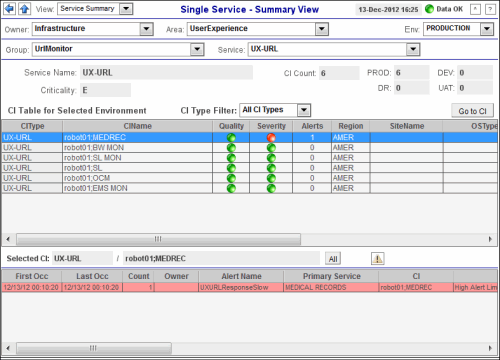Click green quality light for robot01;MEDREC

point(231,137)
